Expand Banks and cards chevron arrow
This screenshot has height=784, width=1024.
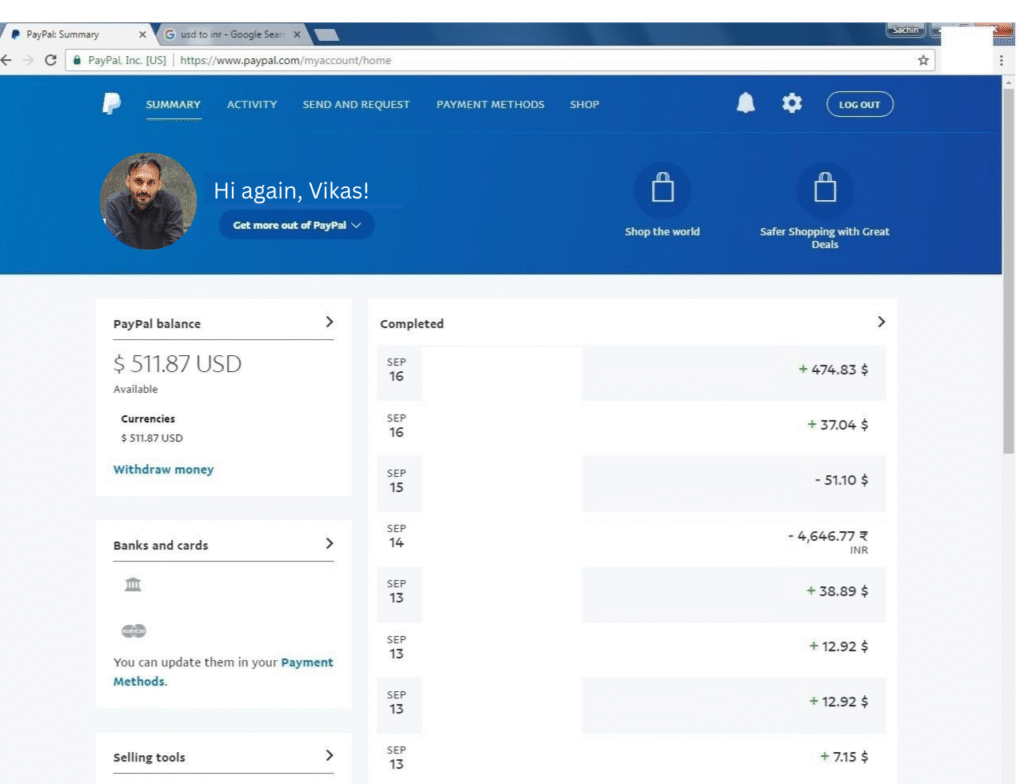330,544
